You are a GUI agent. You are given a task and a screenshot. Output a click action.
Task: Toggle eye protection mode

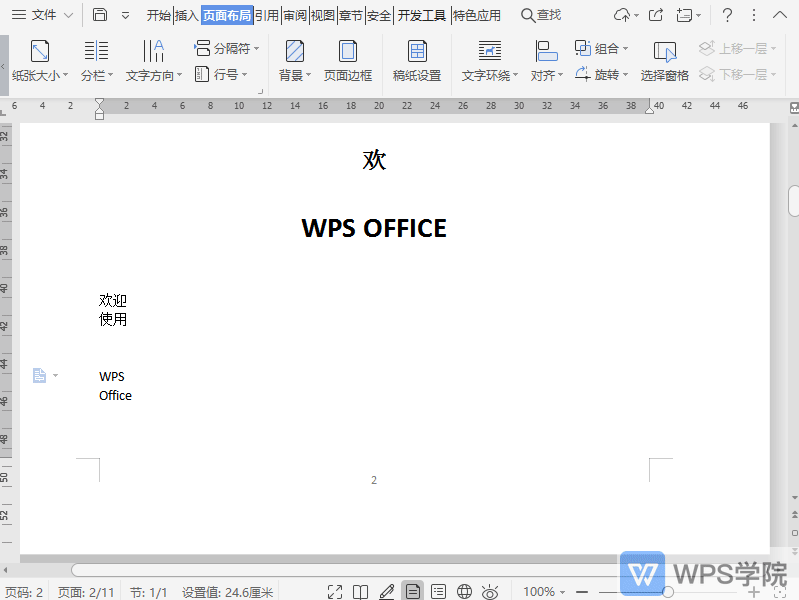point(490,592)
